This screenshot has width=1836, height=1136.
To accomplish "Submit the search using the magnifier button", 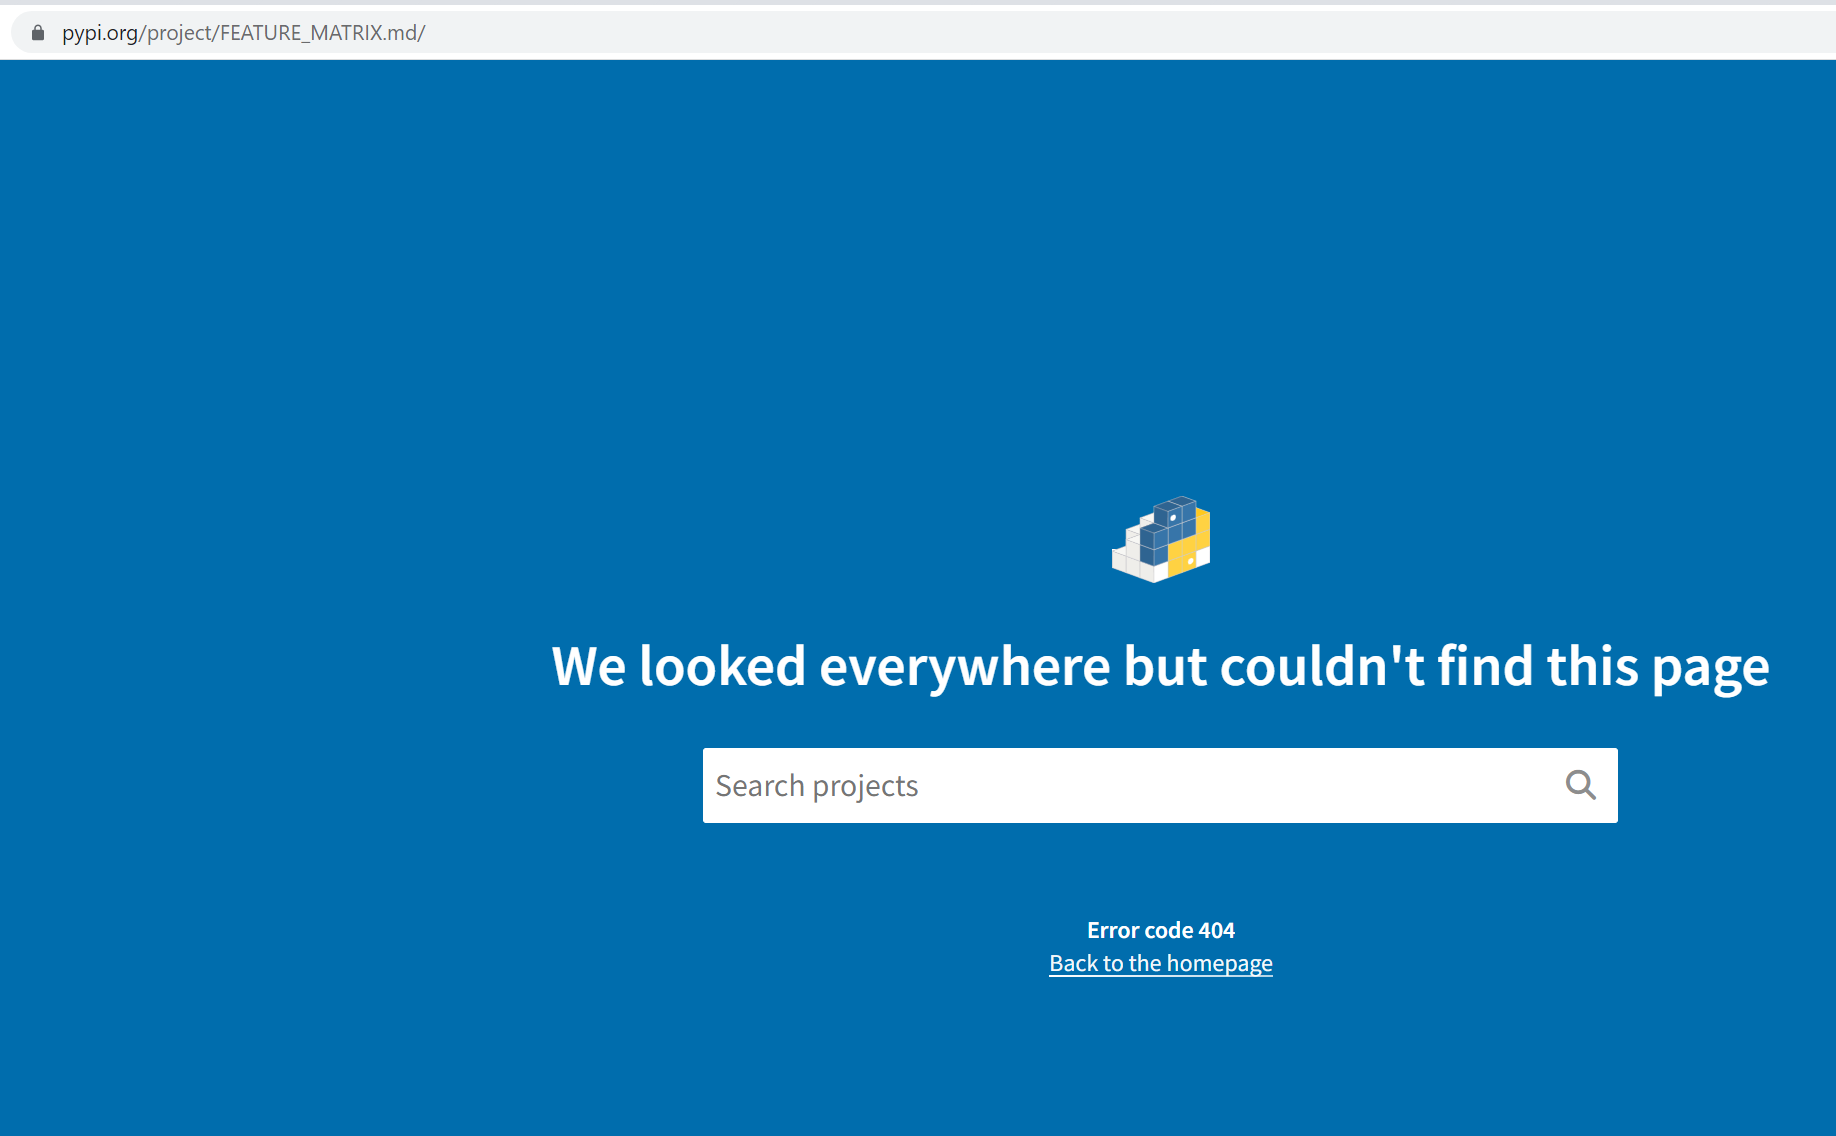I will [x=1581, y=785].
